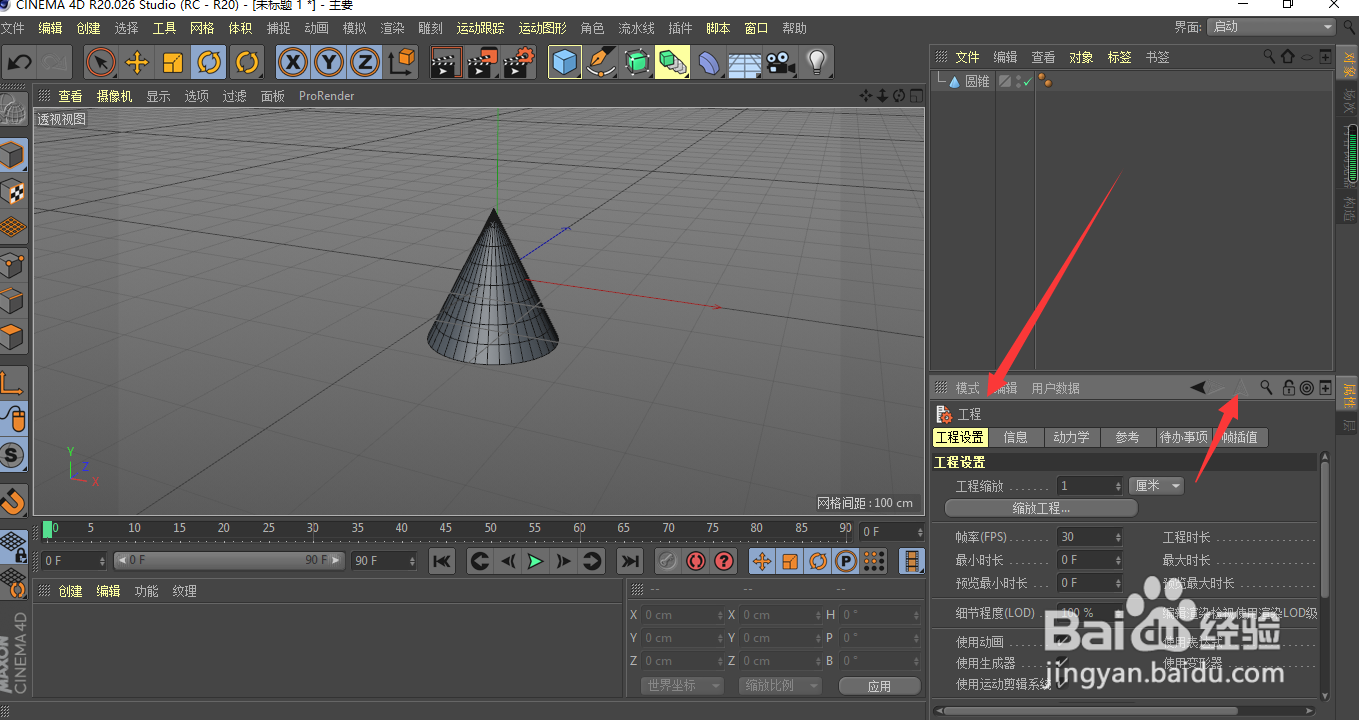Open the 界面 layout dropdown

coord(1271,27)
